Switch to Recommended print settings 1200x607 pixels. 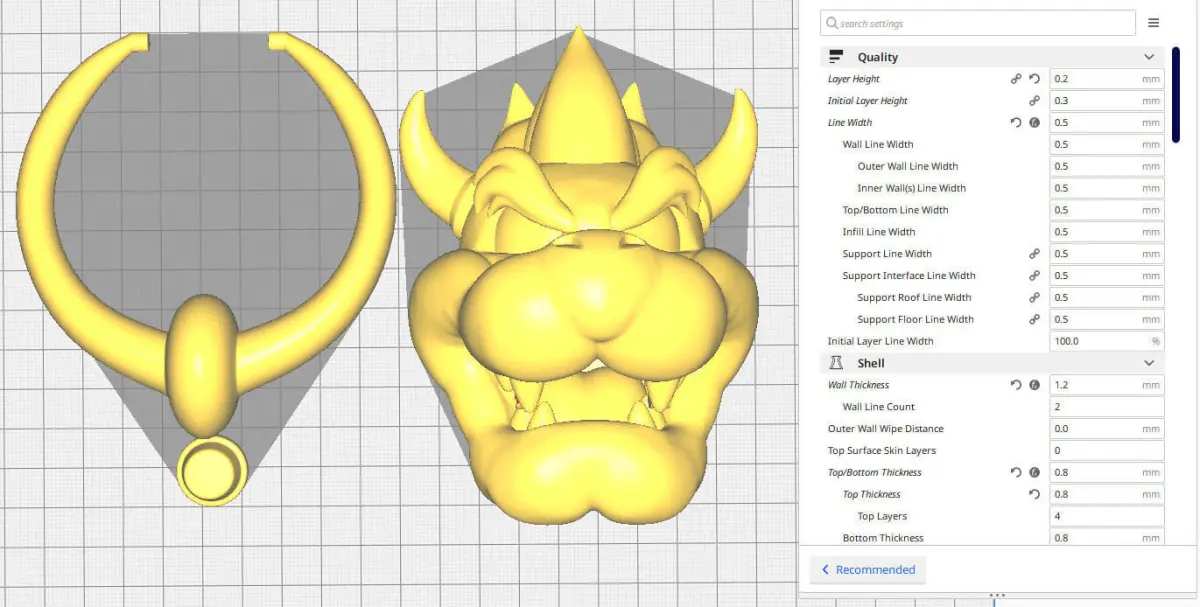(x=868, y=570)
